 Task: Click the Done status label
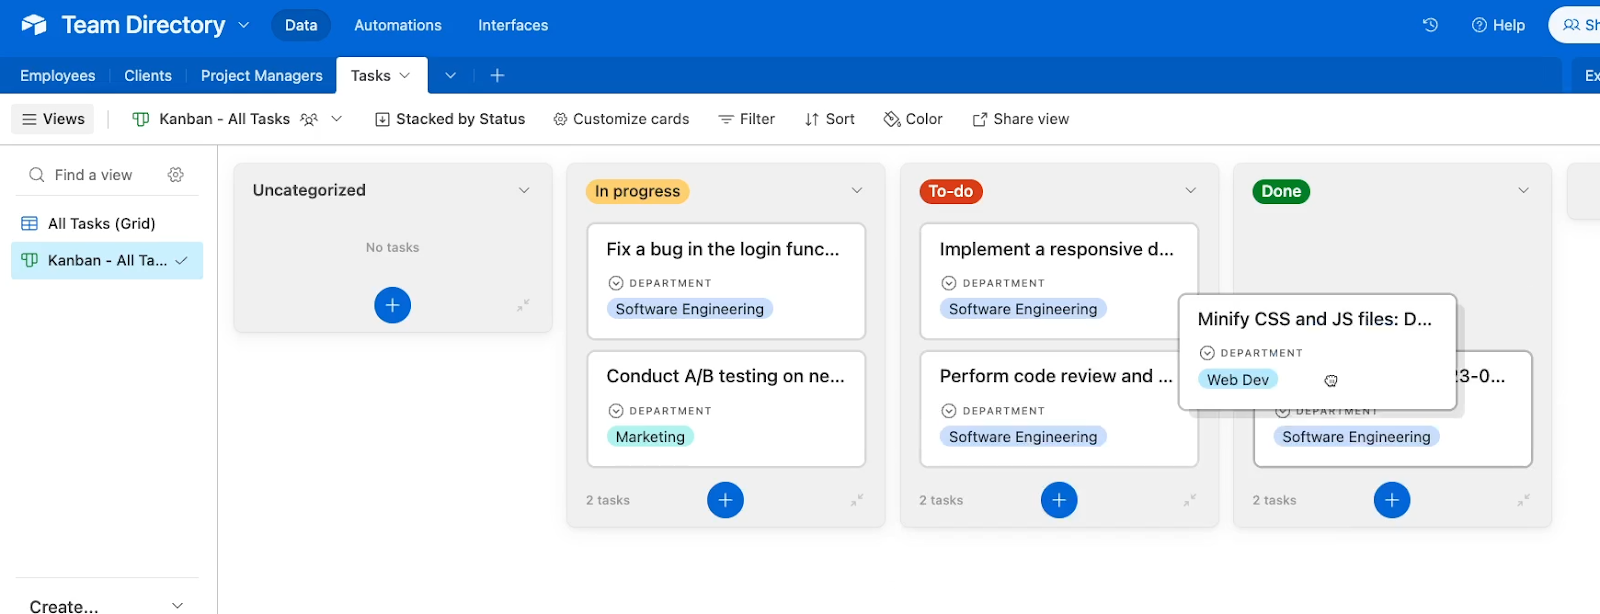click(x=1281, y=191)
